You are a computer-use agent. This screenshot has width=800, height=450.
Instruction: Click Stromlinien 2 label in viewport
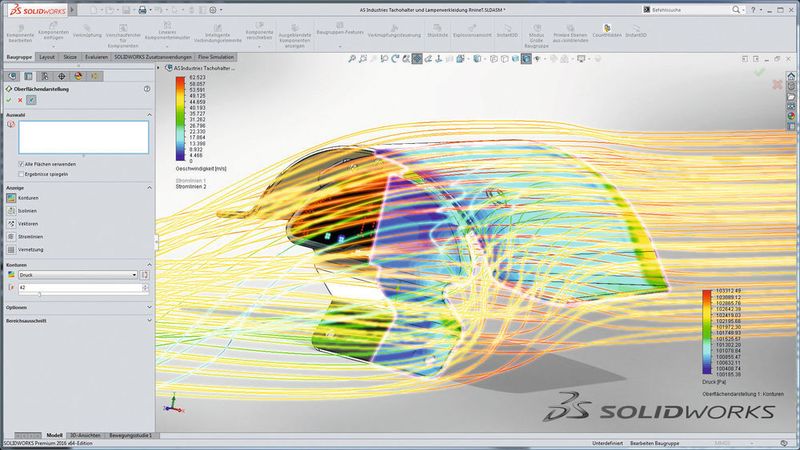[x=191, y=187]
